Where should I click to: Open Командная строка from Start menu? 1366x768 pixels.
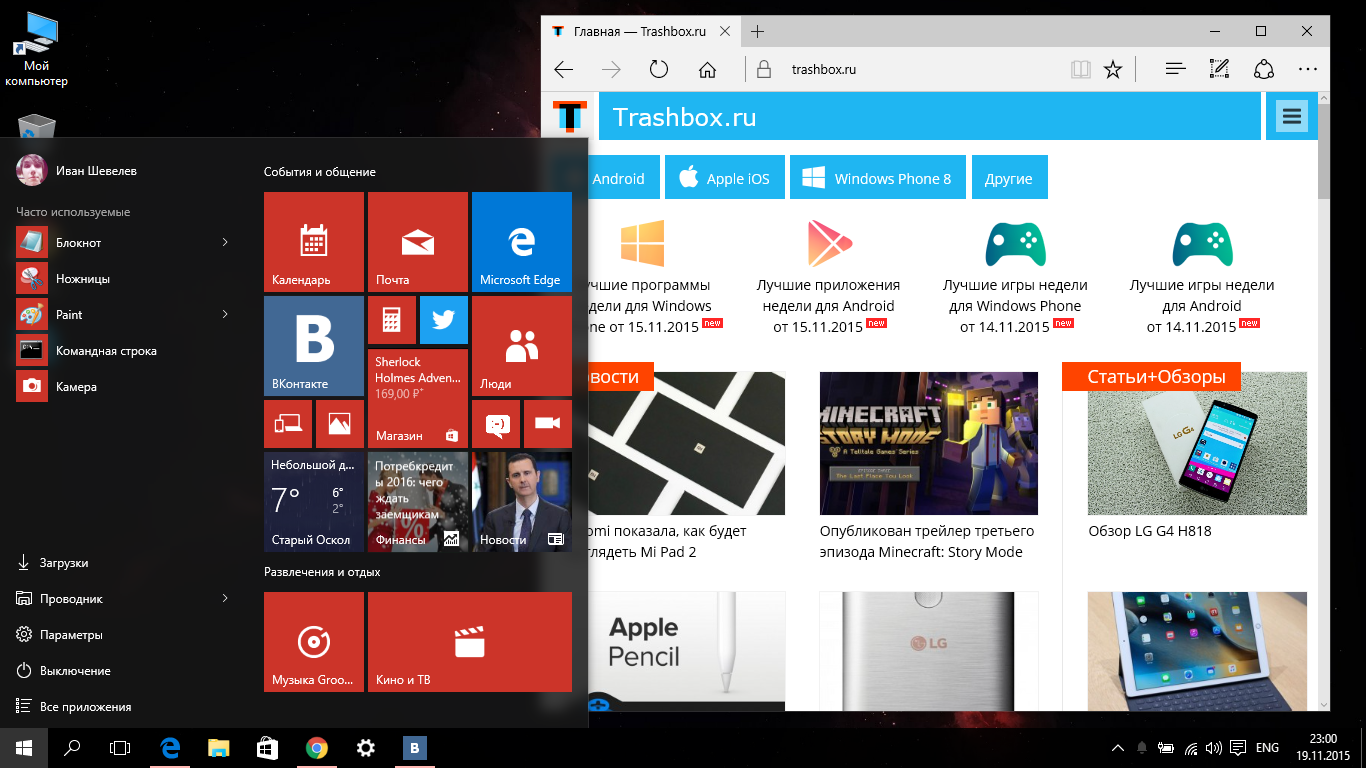point(124,350)
